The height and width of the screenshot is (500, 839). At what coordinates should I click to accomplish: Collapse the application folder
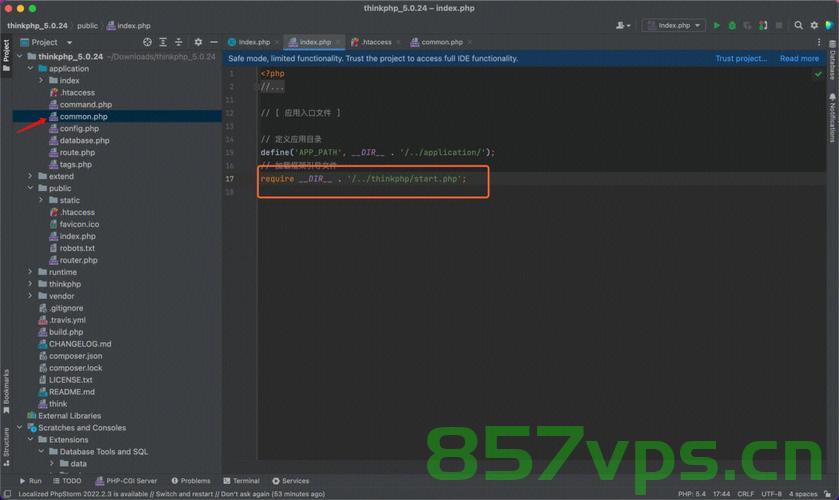point(30,69)
